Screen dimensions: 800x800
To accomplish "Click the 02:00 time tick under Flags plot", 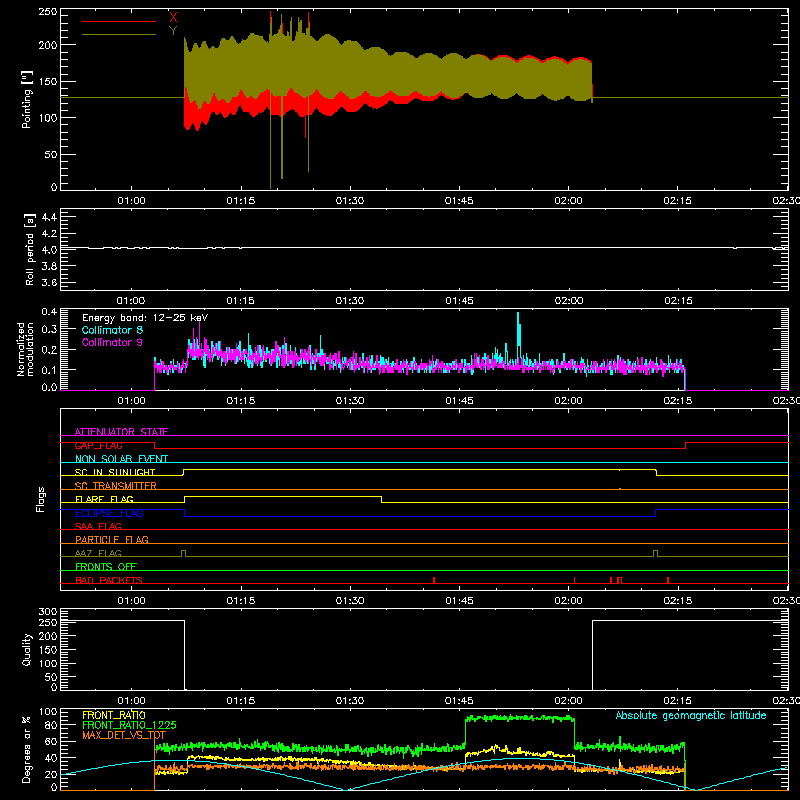I will click(568, 601).
